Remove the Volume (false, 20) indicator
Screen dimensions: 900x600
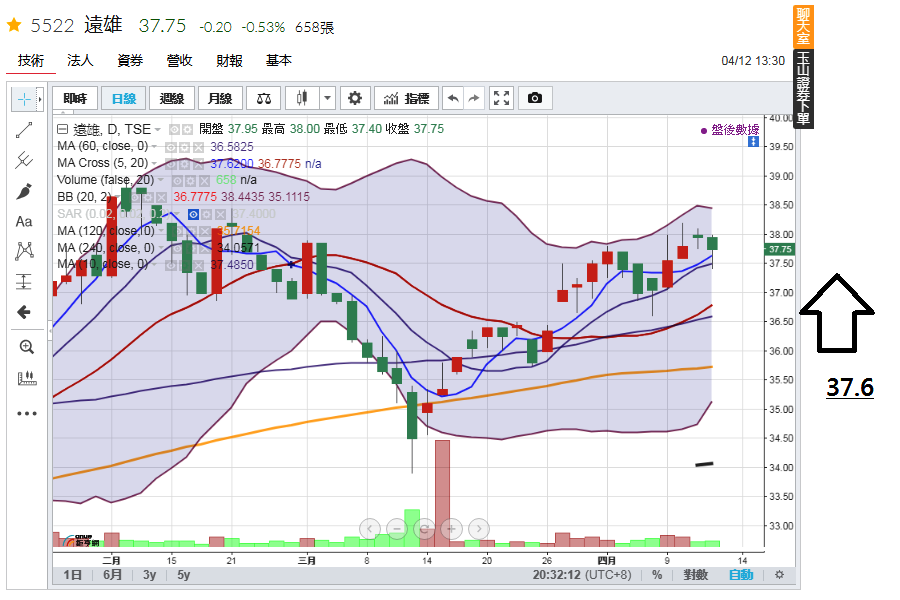tap(205, 181)
